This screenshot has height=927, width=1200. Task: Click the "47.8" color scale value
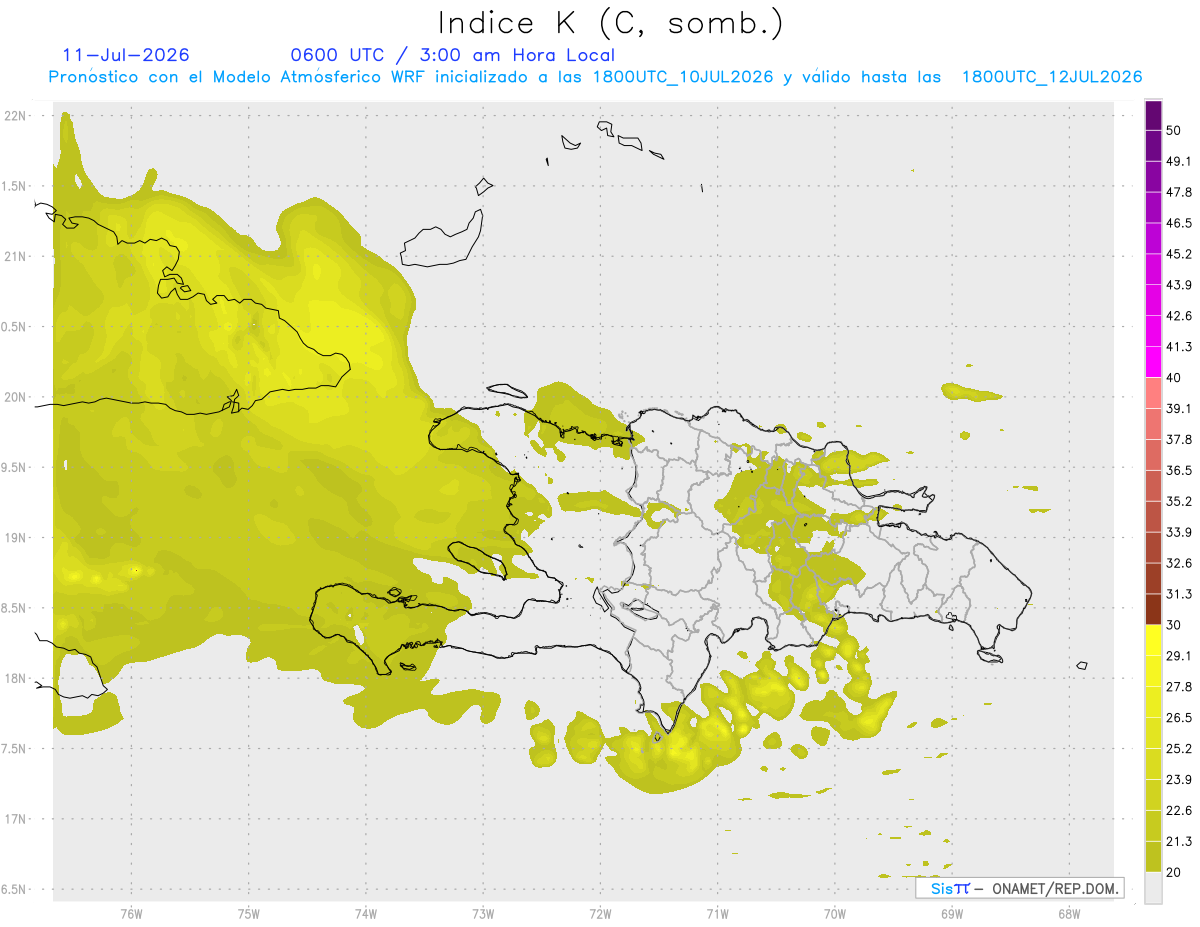tap(1179, 192)
